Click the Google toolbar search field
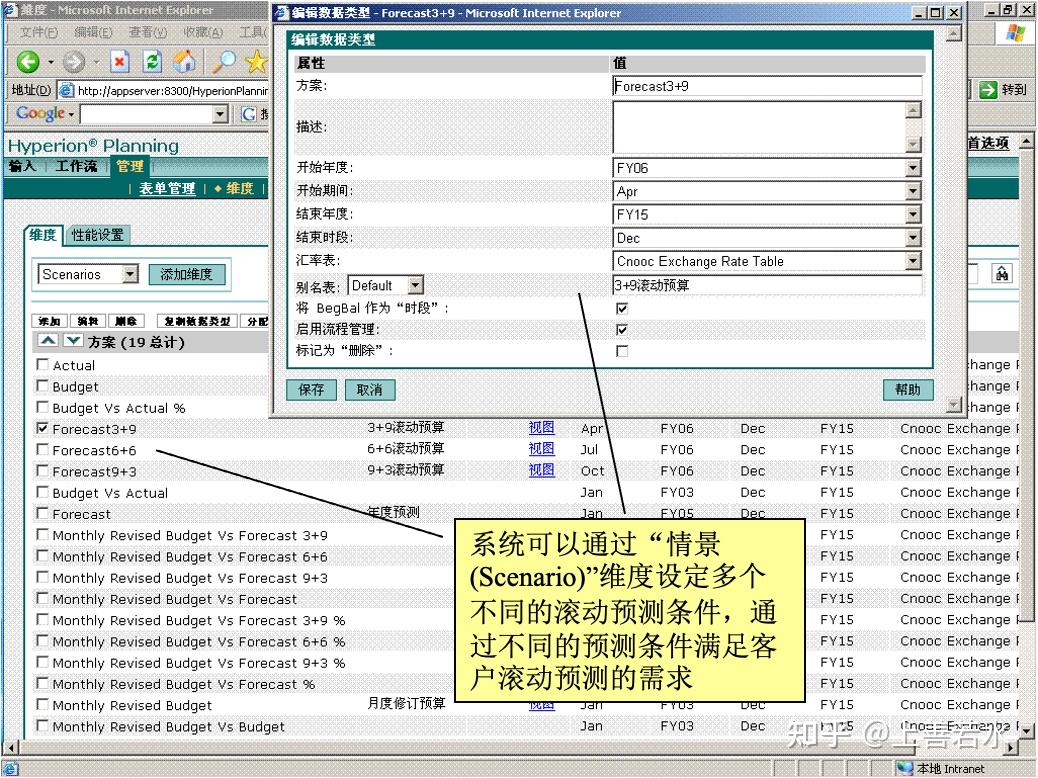The width and height of the screenshot is (1038, 778). point(146,114)
